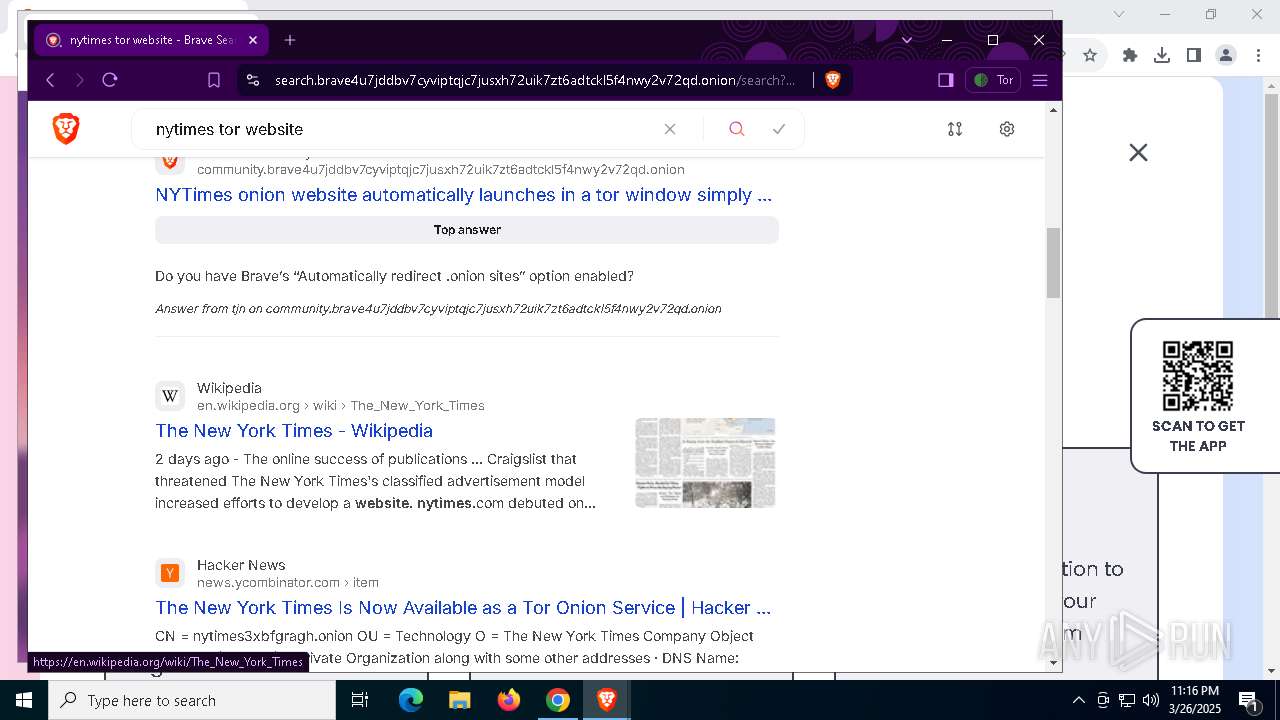Screen dimensions: 1280x720
Task: Click community.brave onion URL text above result
Action: [441, 170]
